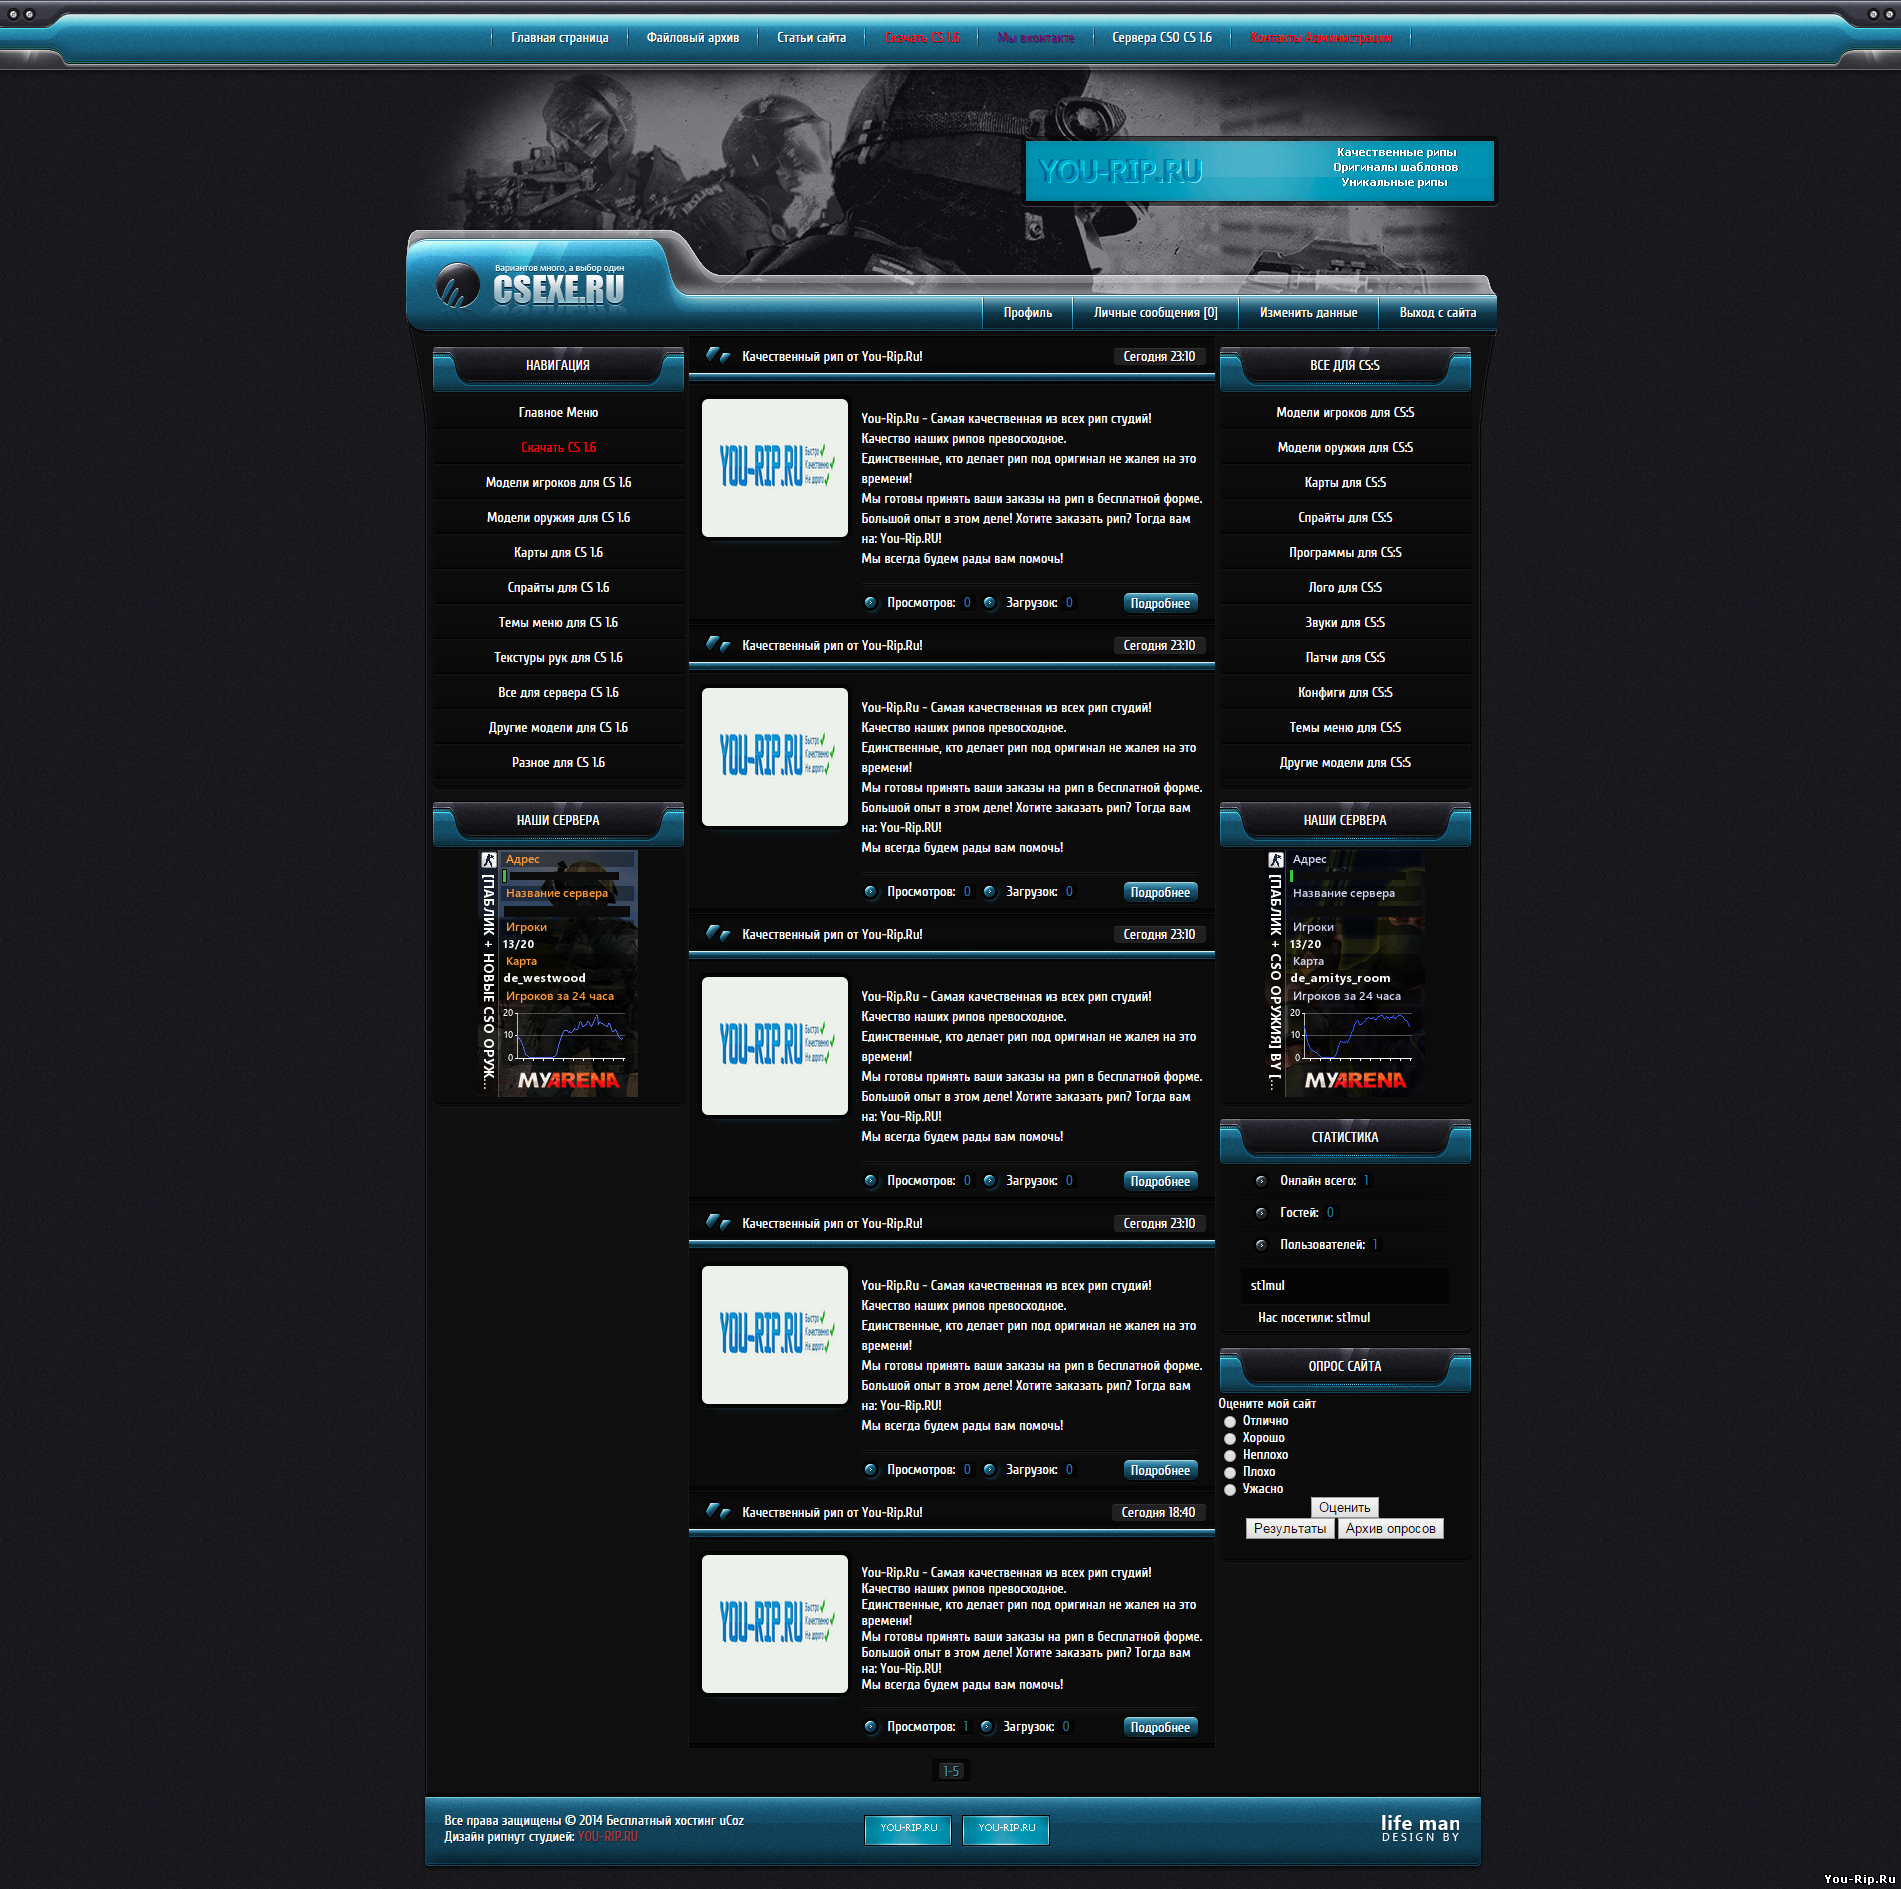Click the views icon beside first 'Просмотров'
Image resolution: width=1901 pixels, height=1889 pixels.
[x=870, y=603]
